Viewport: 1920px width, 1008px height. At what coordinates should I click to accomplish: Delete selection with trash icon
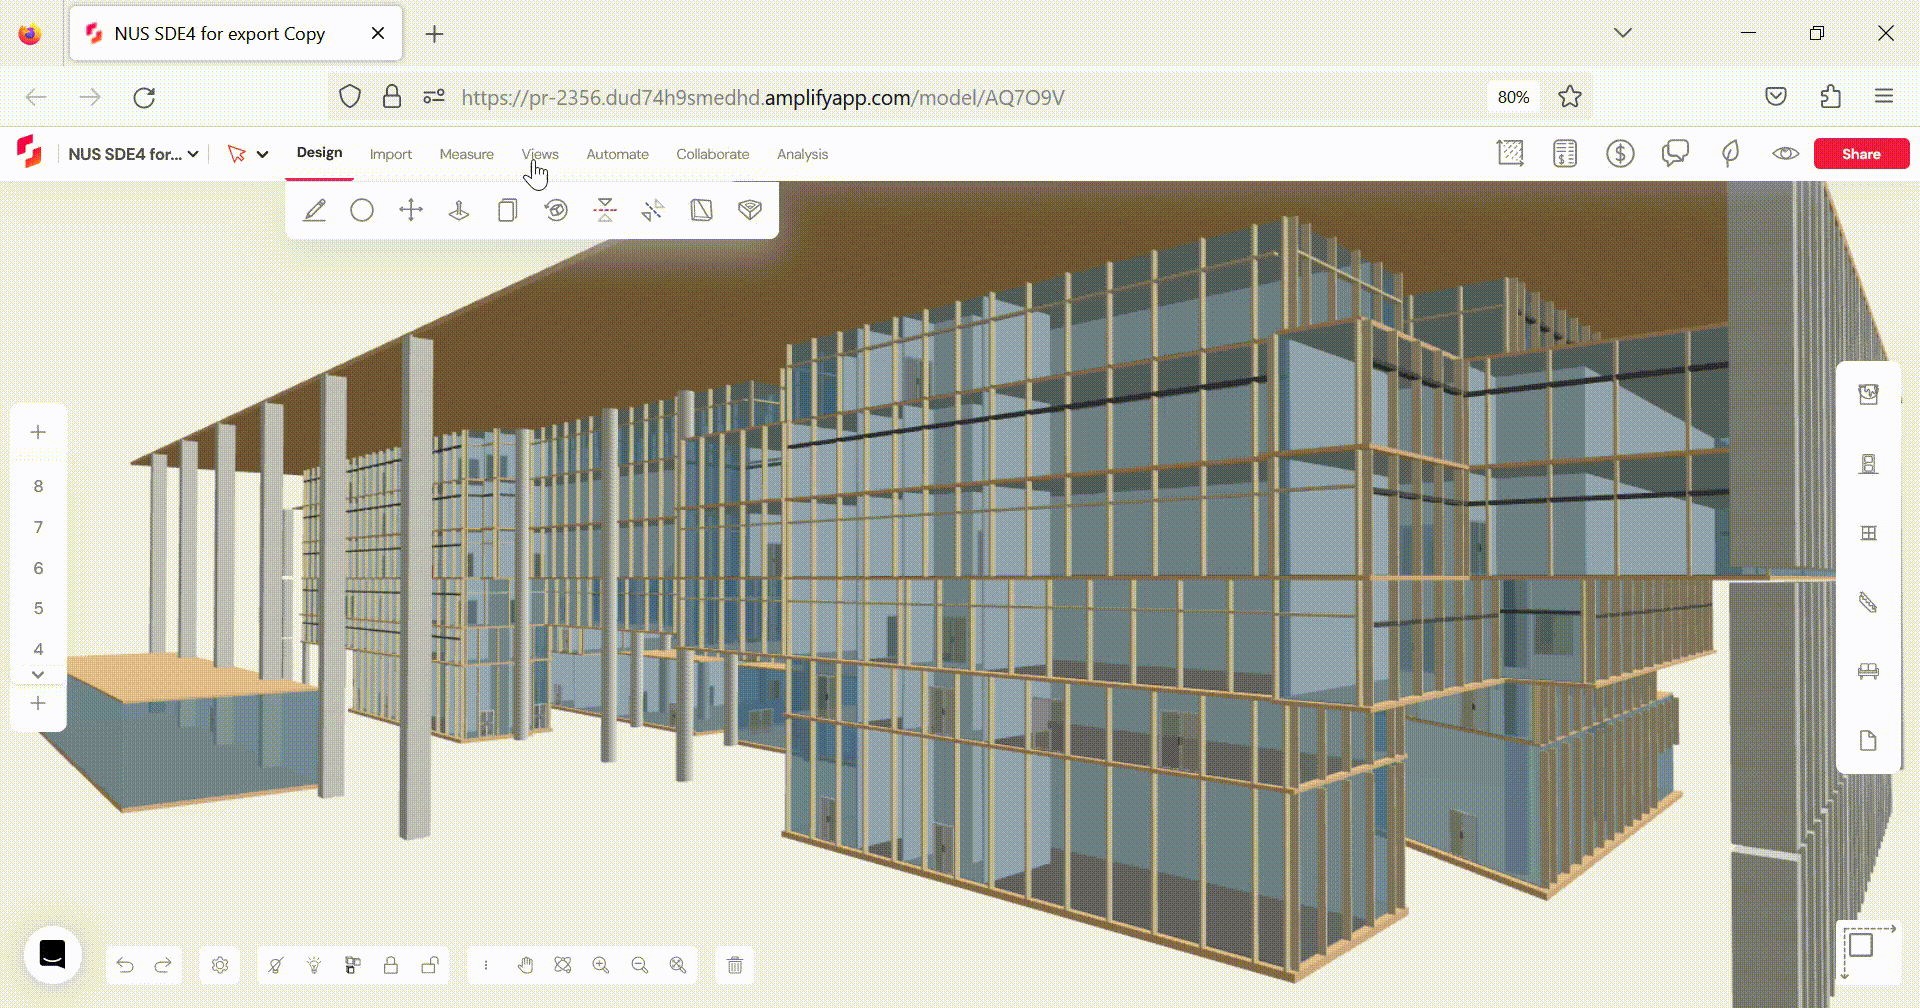(x=735, y=965)
